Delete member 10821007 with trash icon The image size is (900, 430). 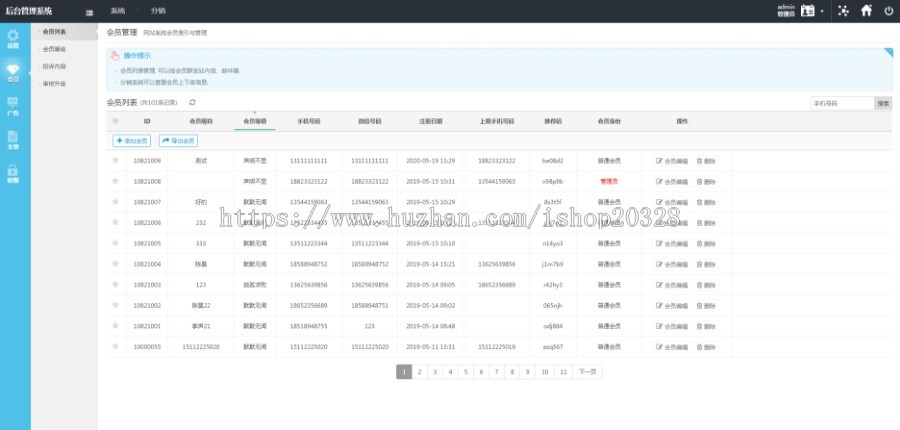(x=706, y=202)
